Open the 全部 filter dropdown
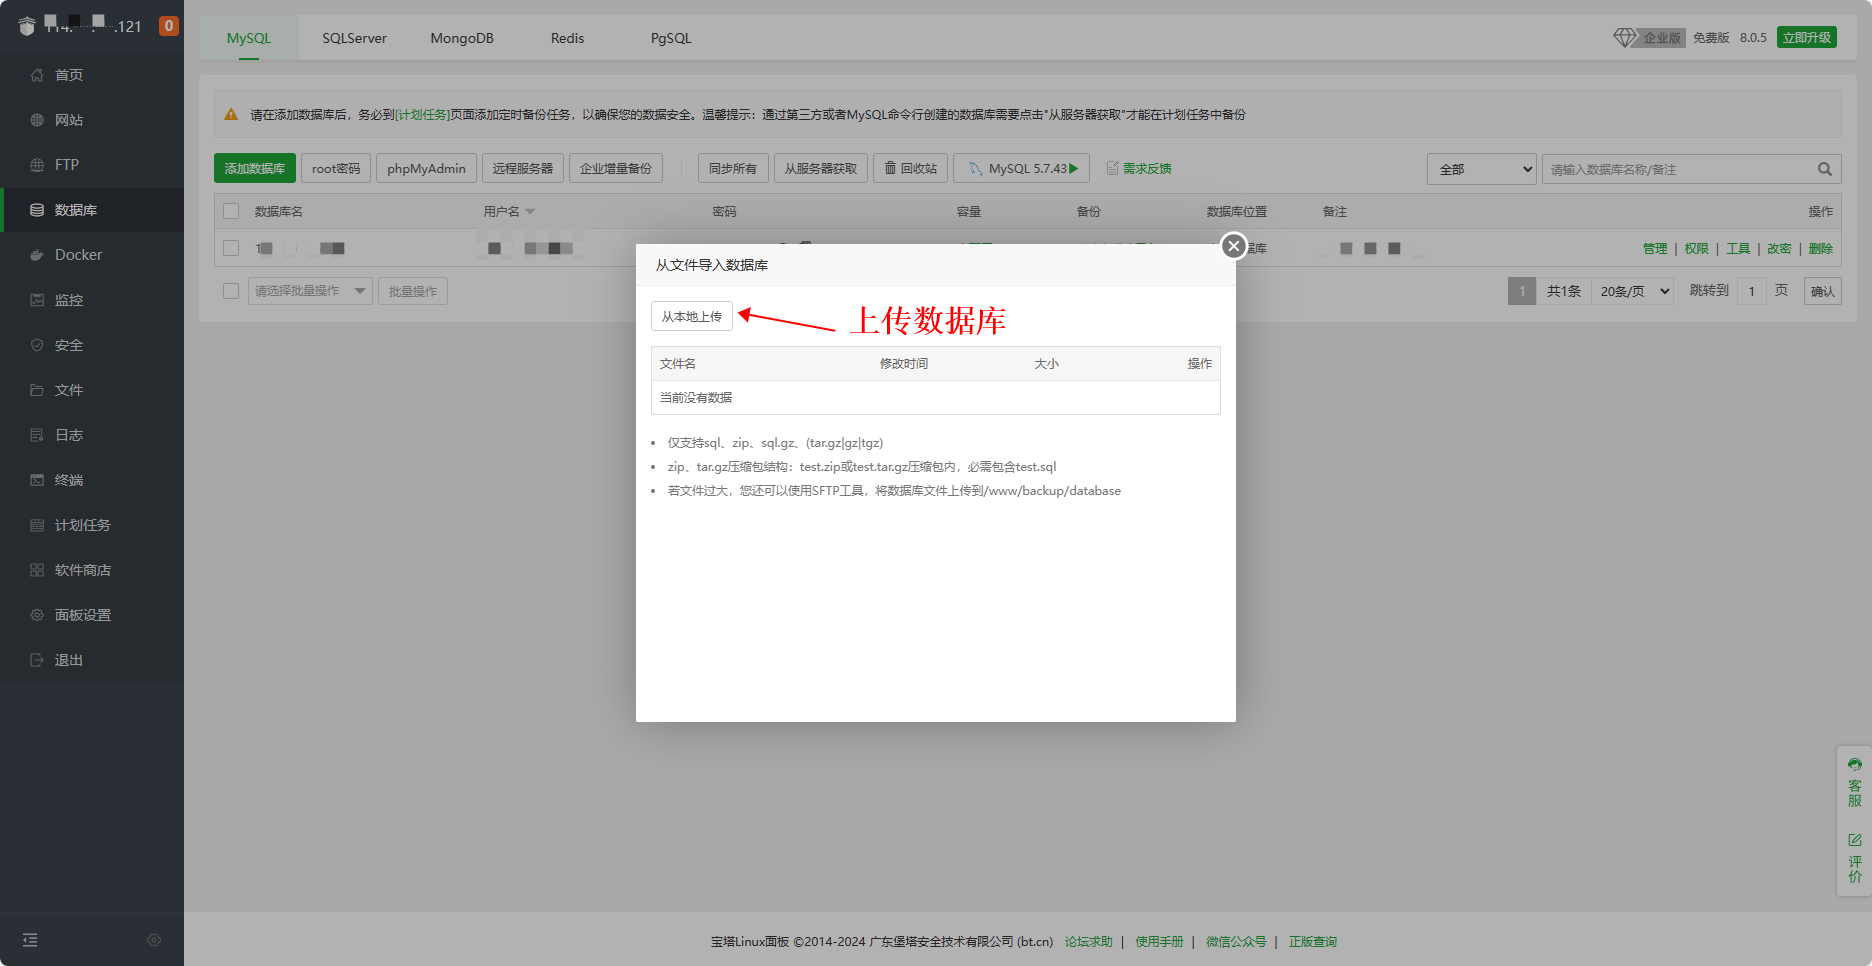The height and width of the screenshot is (966, 1872). coord(1481,169)
